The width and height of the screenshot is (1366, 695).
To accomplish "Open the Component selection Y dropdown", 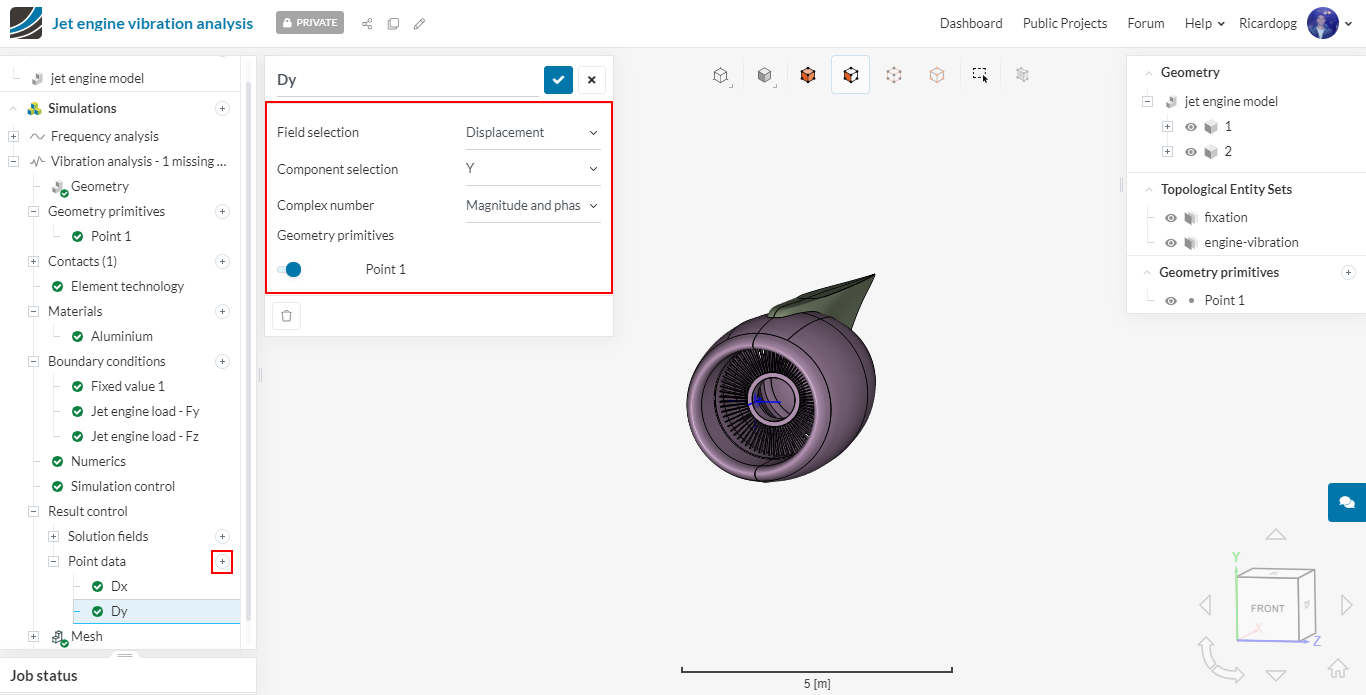I will point(533,169).
